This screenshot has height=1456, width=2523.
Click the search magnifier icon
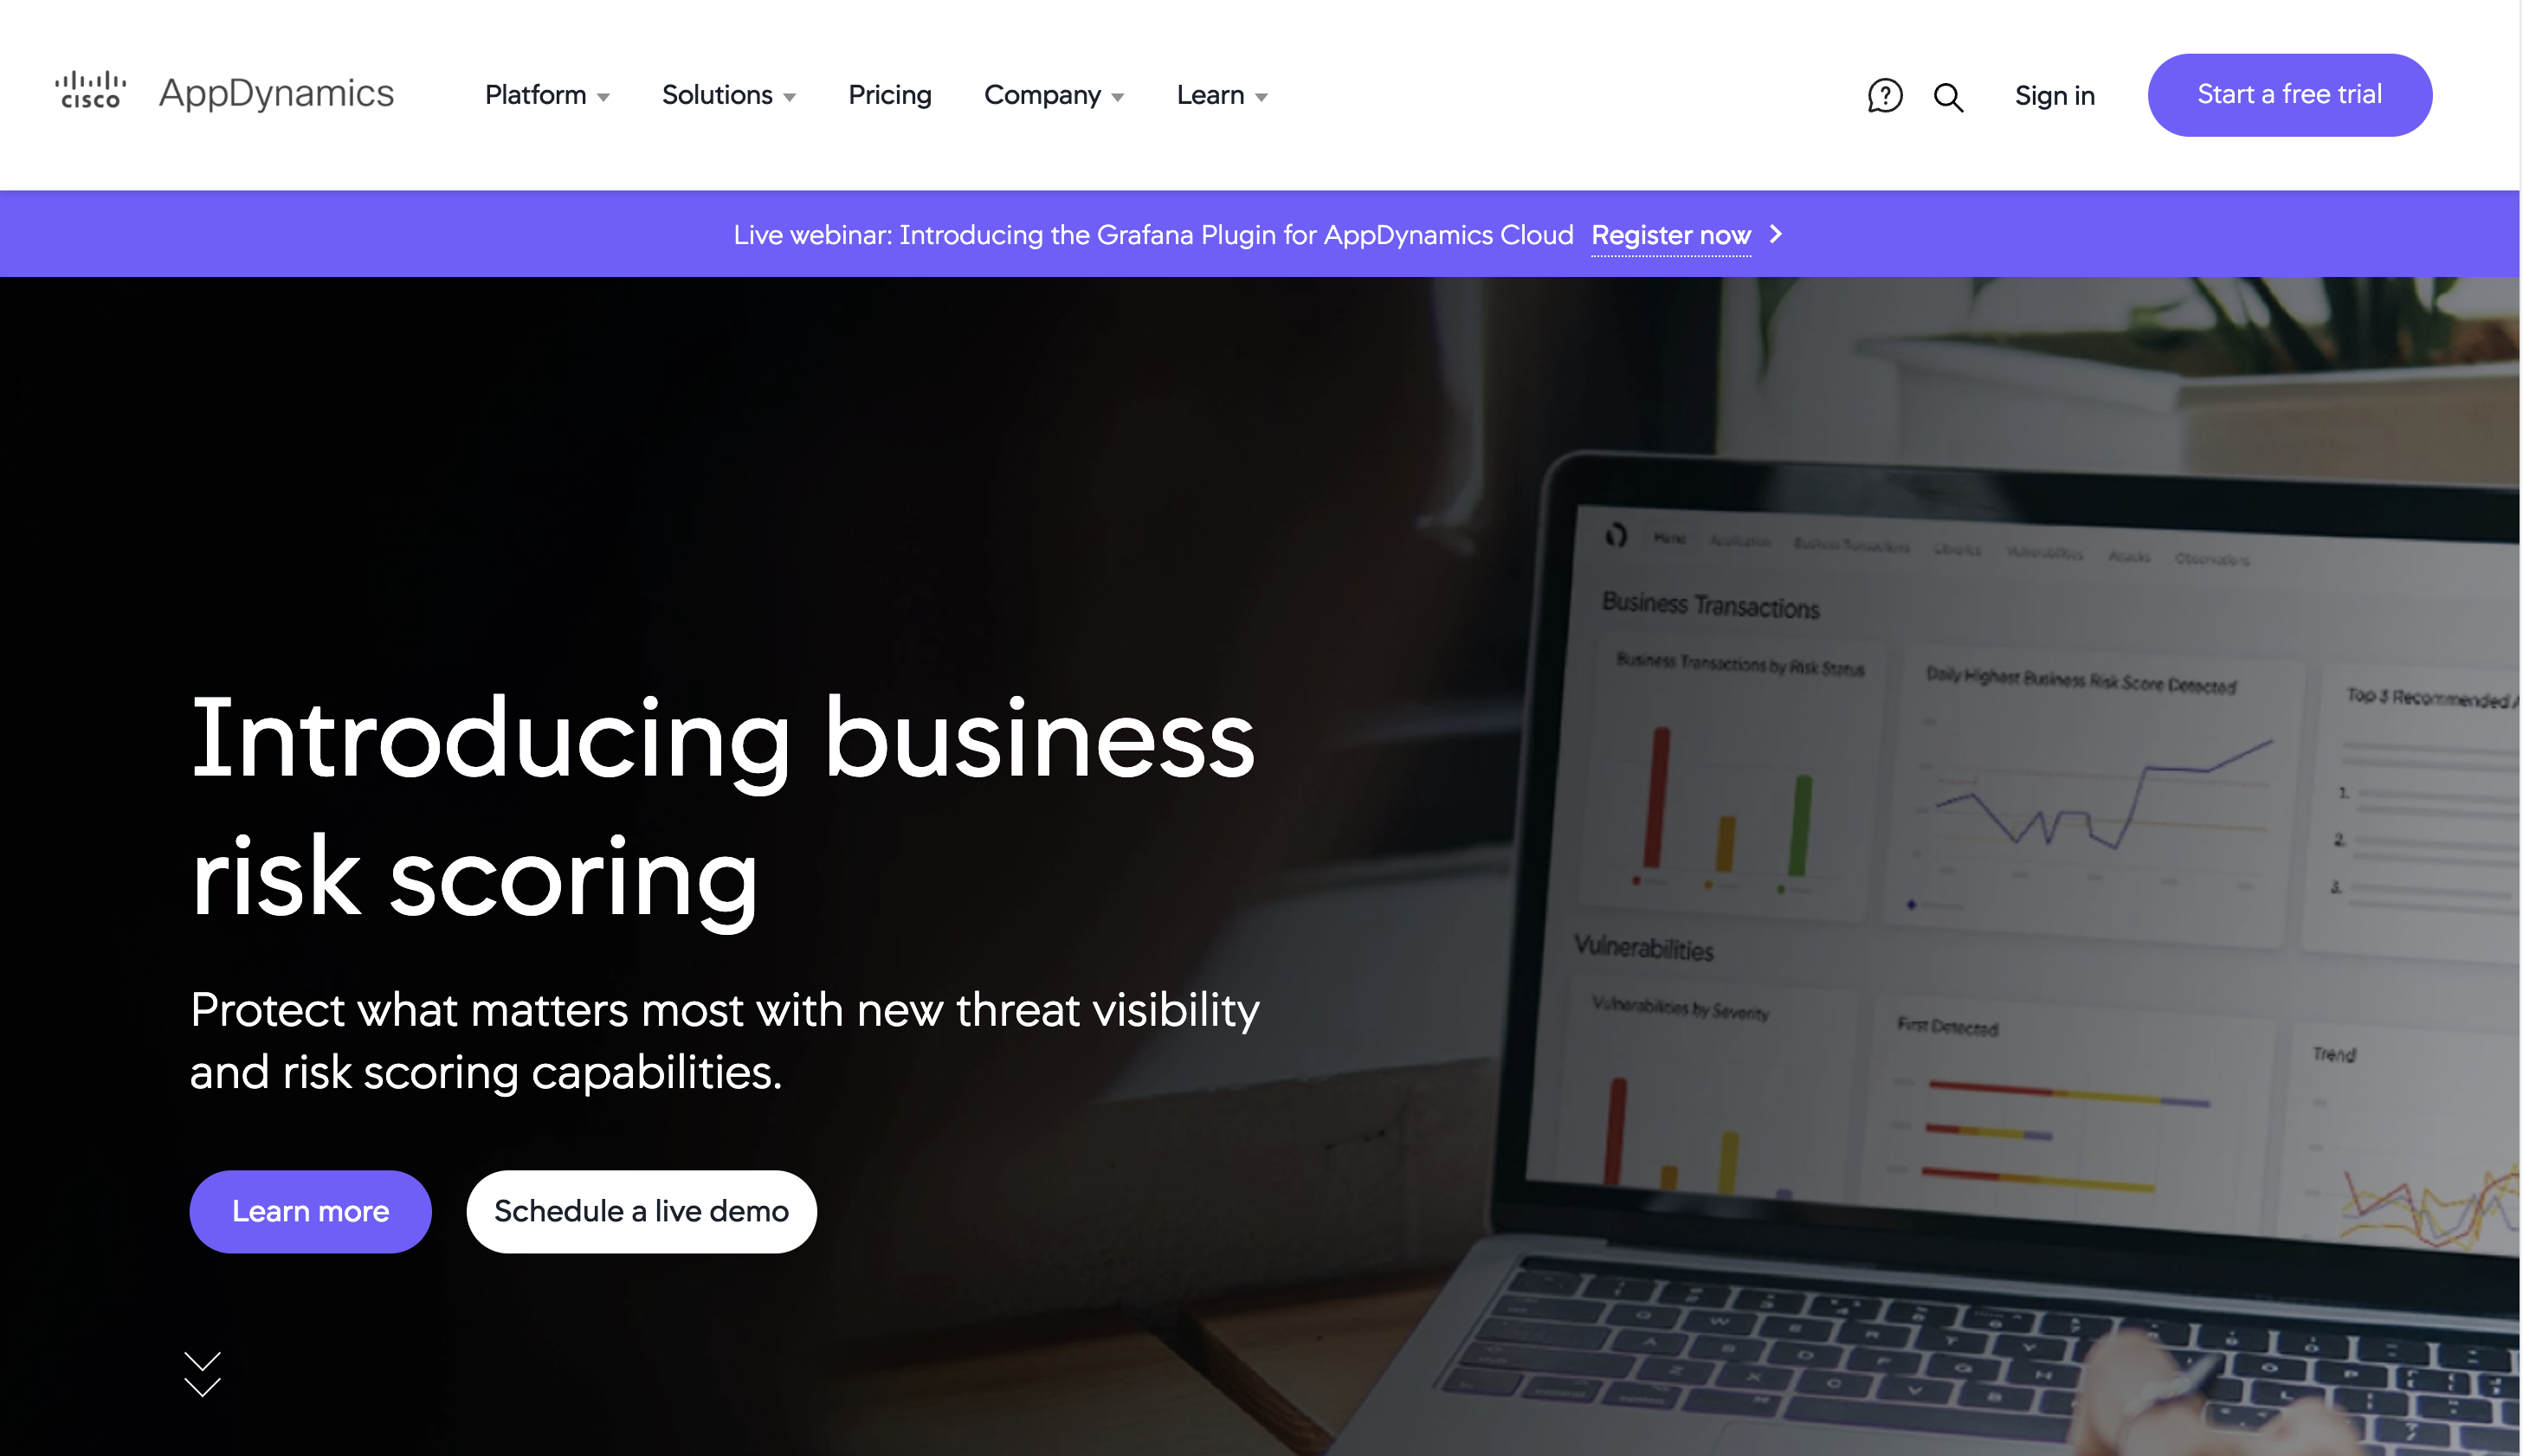pyautogui.click(x=1950, y=95)
